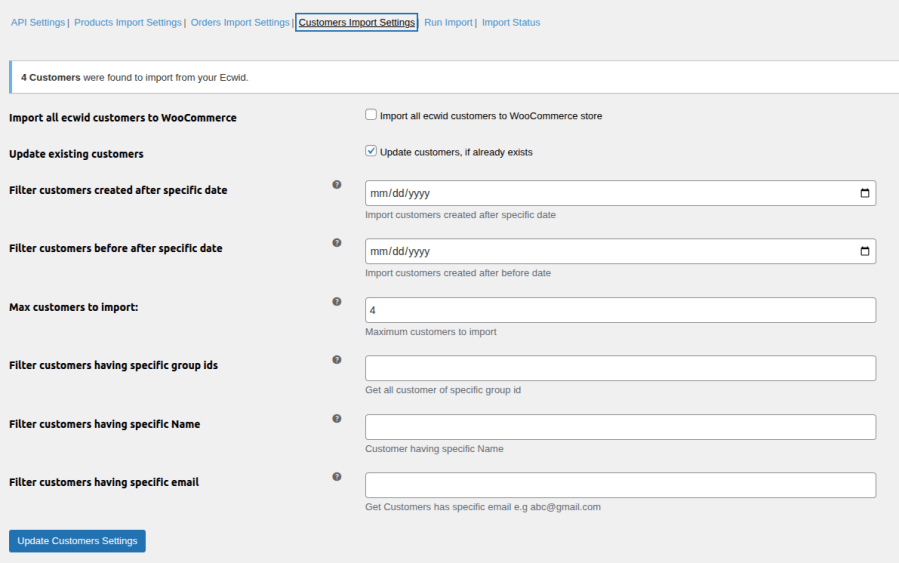This screenshot has height=563, width=899.
Task: Click help icon for specific Name filter
Action: coord(337,418)
